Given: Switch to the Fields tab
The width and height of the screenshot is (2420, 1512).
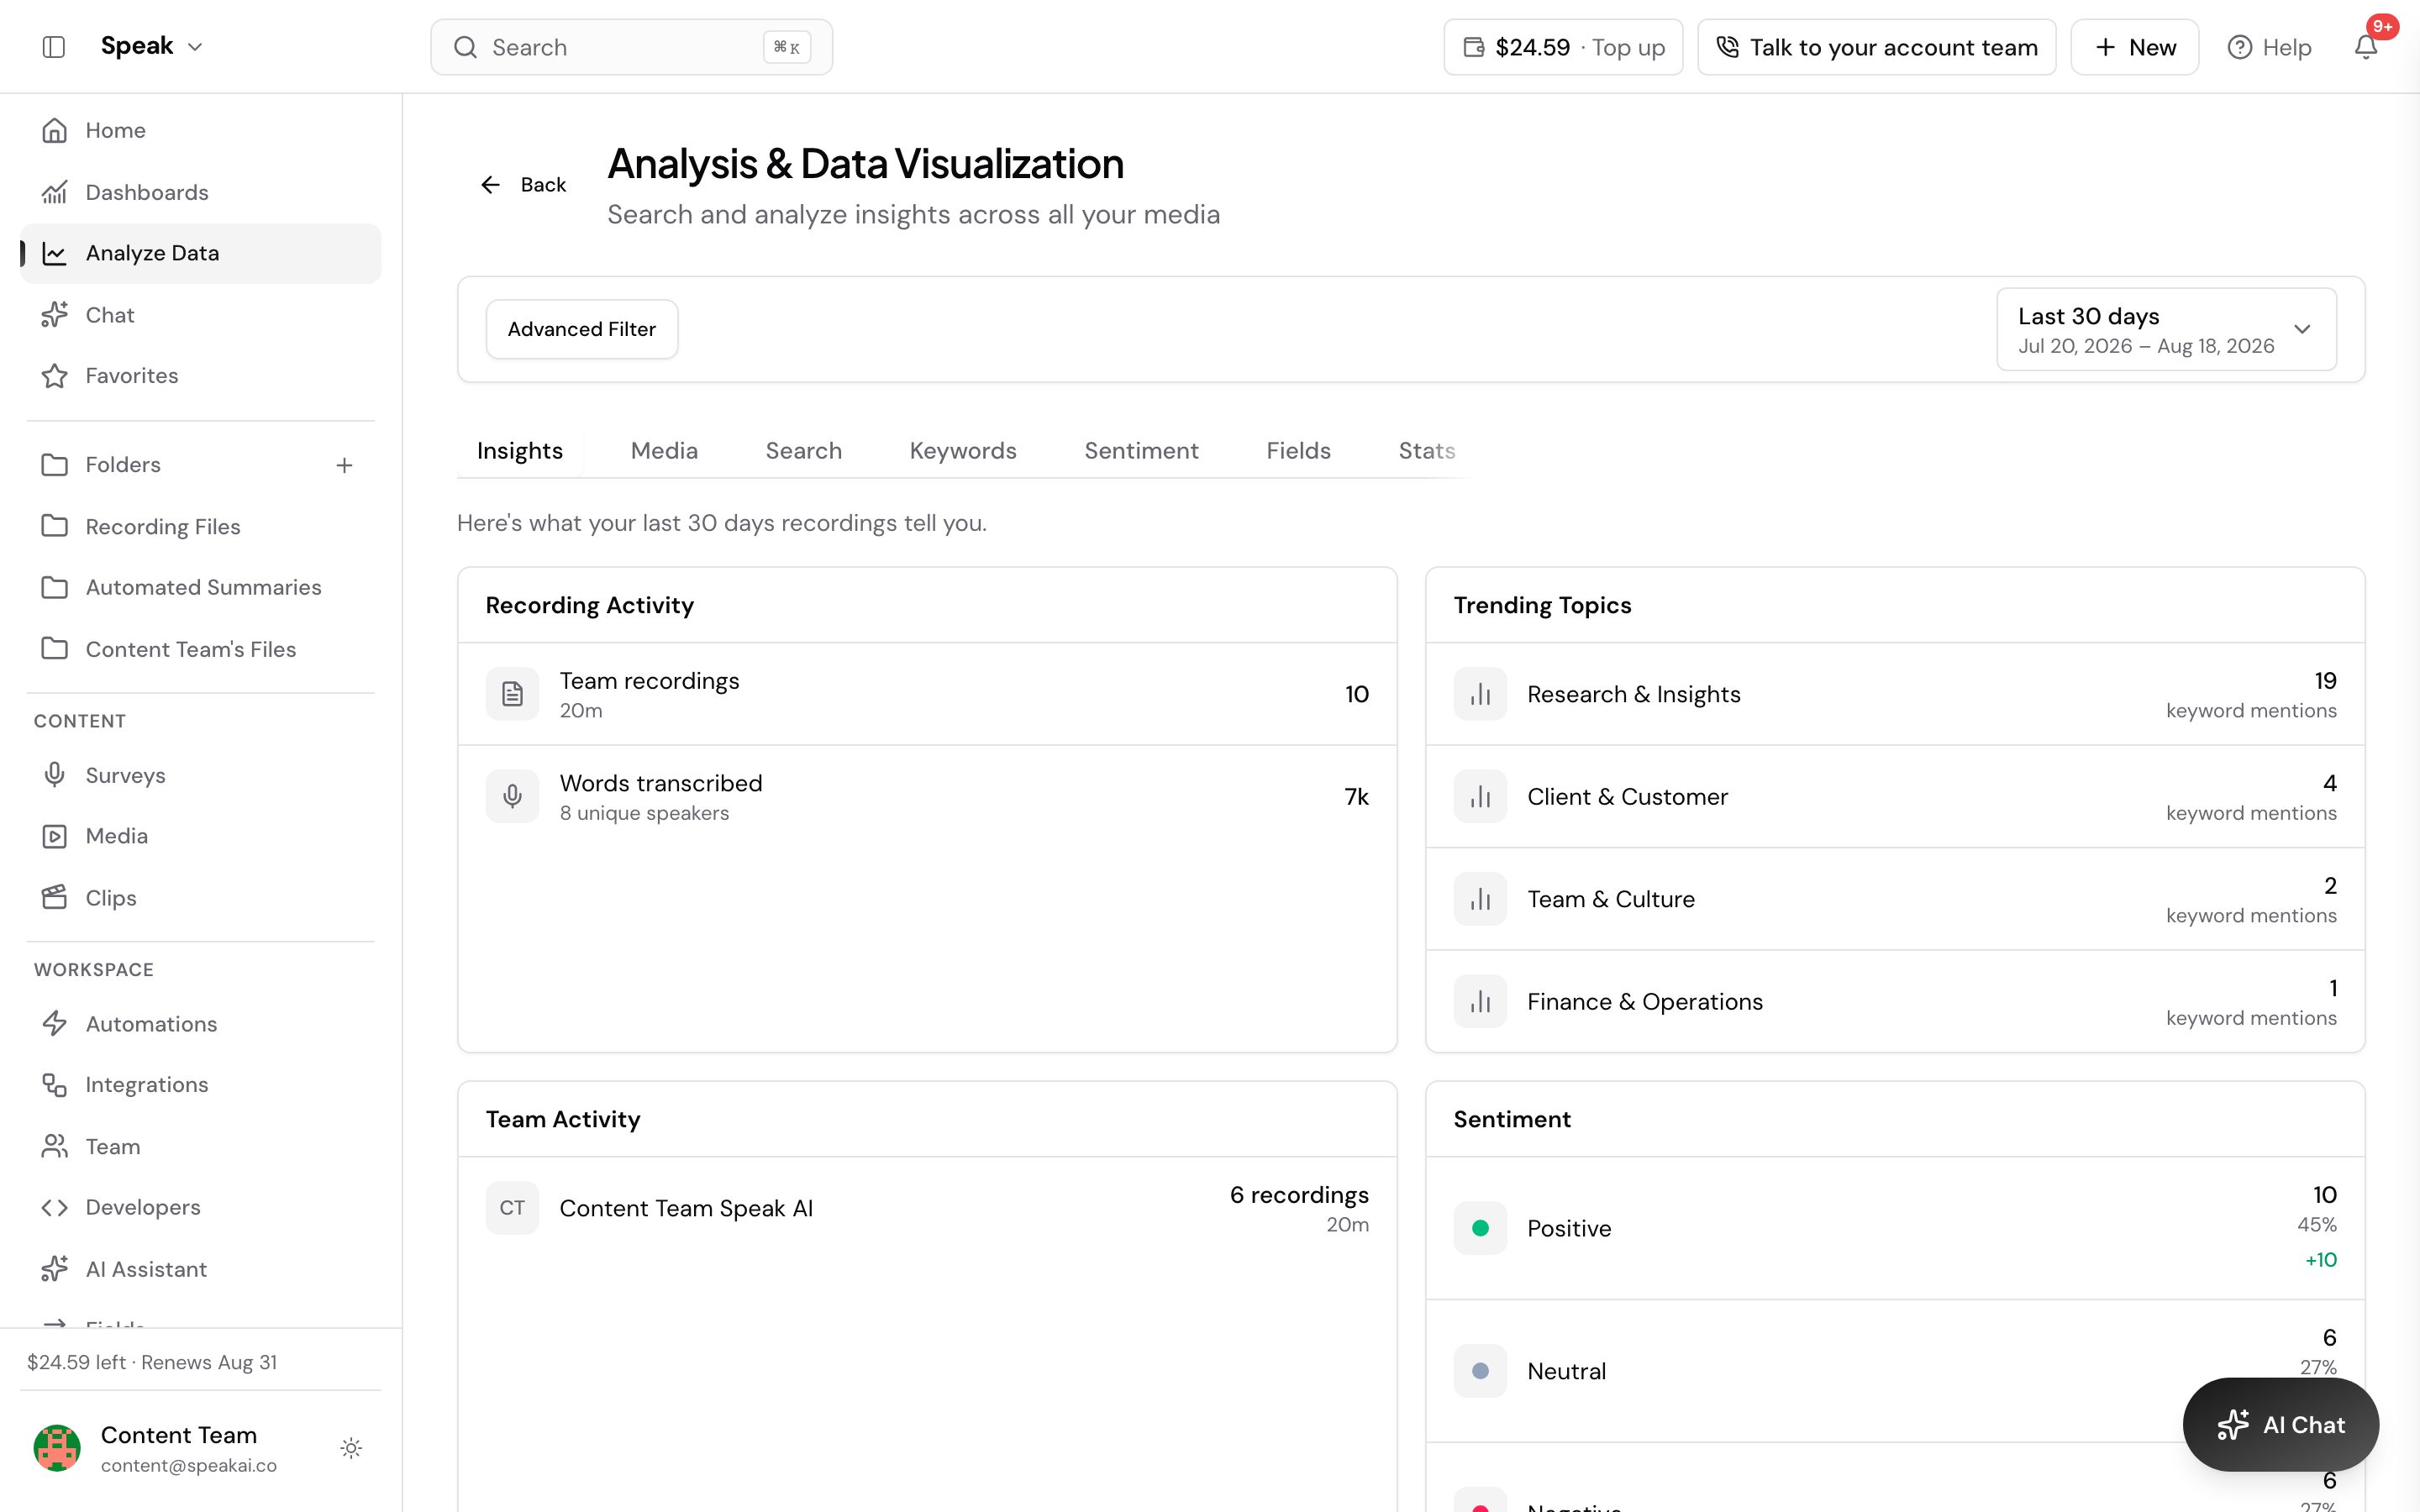Looking at the screenshot, I should (x=1298, y=451).
